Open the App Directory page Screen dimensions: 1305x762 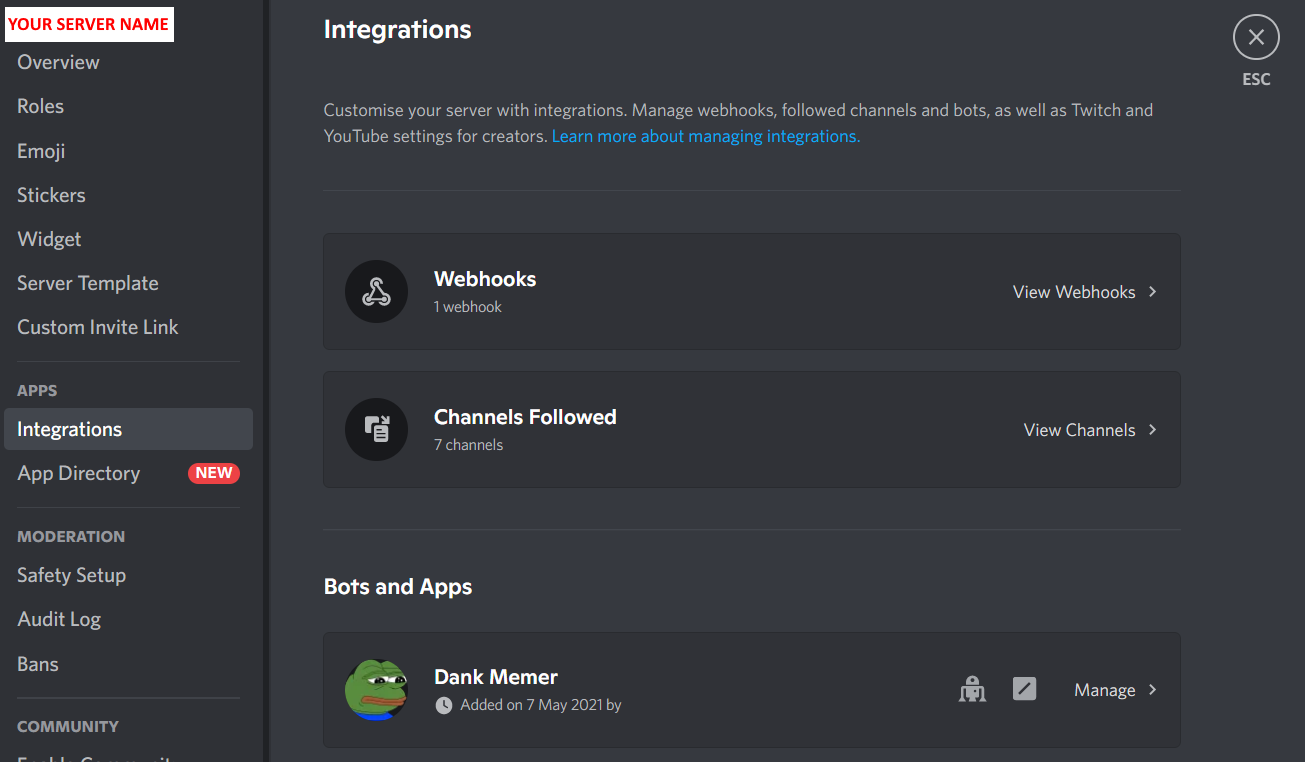[79, 473]
